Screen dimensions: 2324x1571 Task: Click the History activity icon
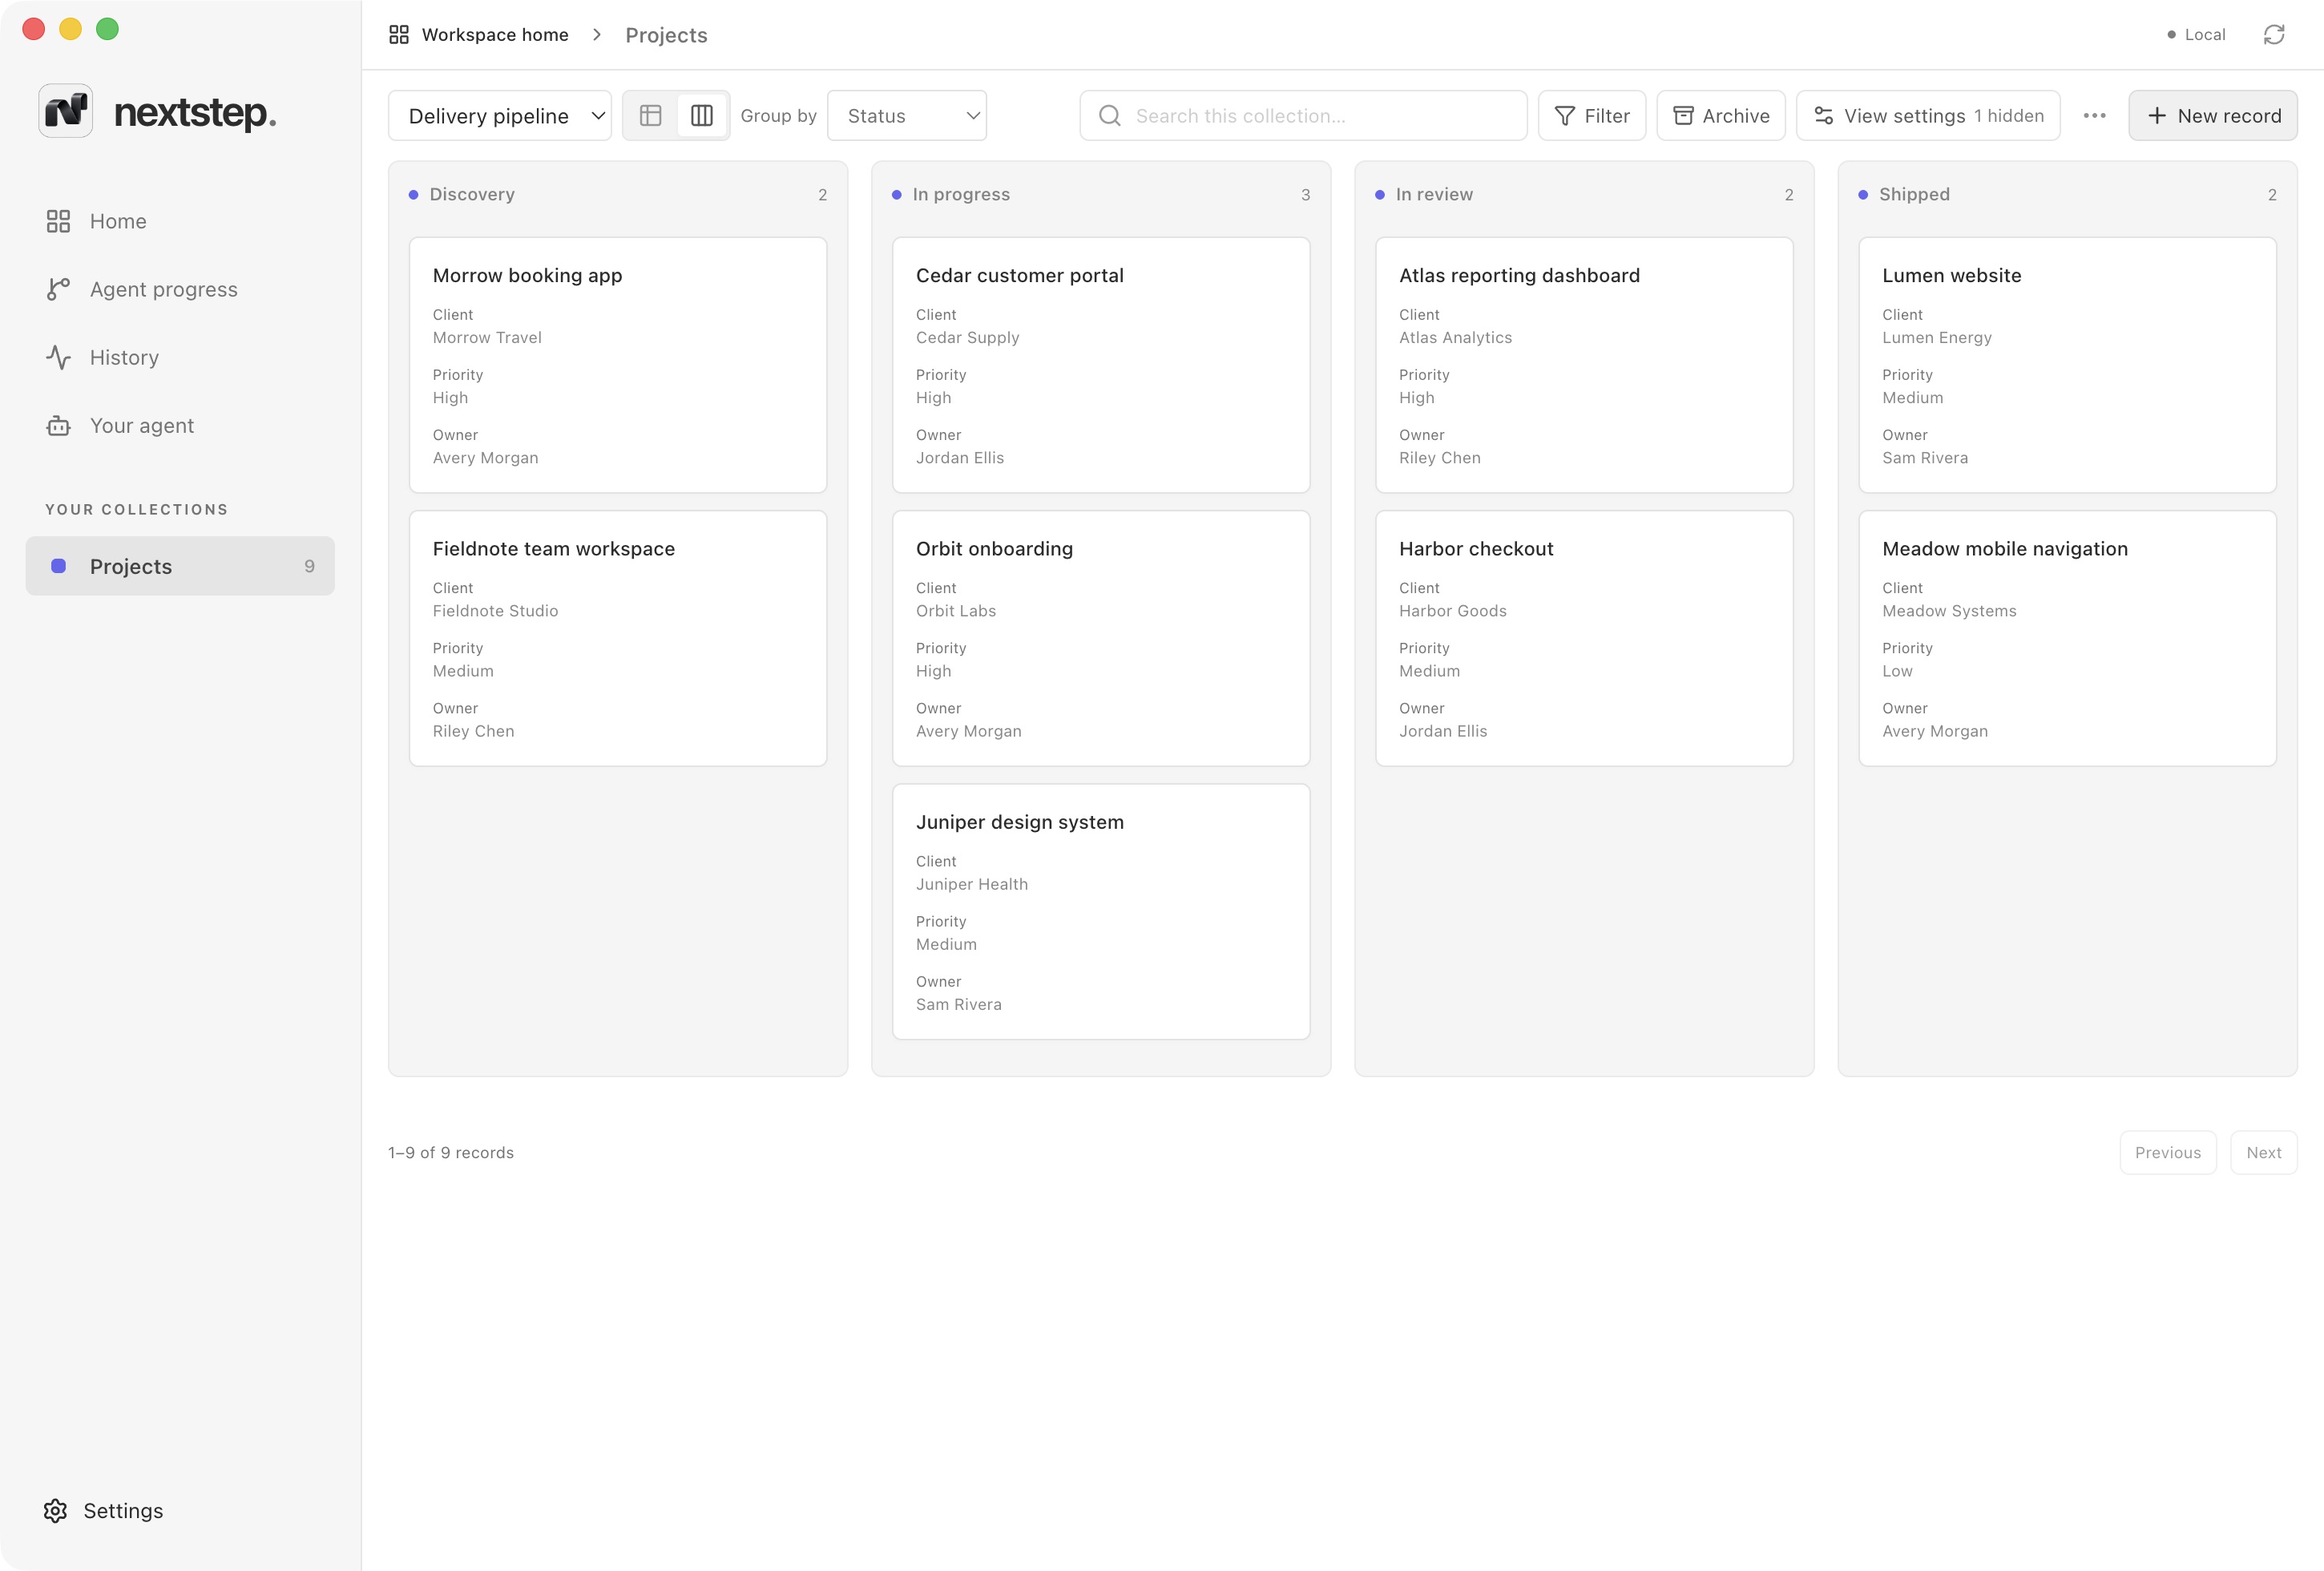click(58, 357)
